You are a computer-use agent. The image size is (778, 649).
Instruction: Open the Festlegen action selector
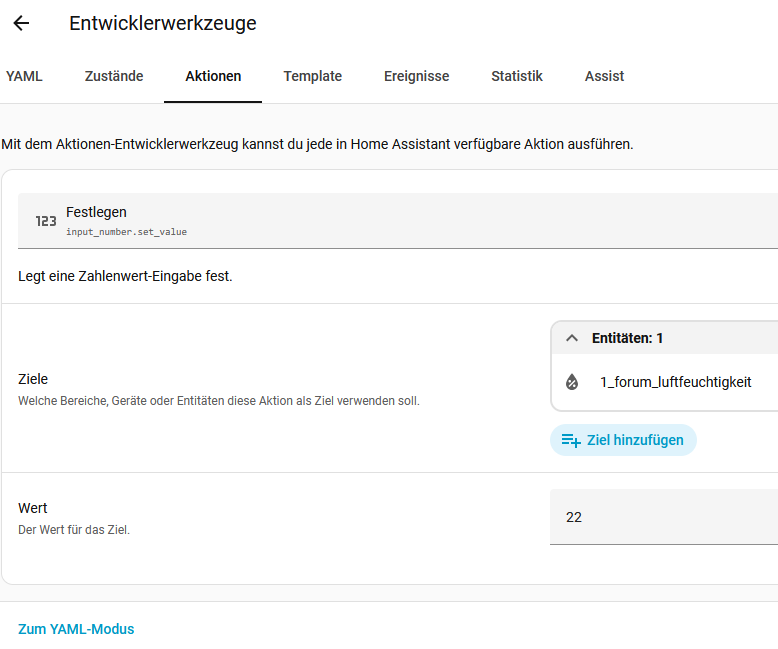coord(398,221)
